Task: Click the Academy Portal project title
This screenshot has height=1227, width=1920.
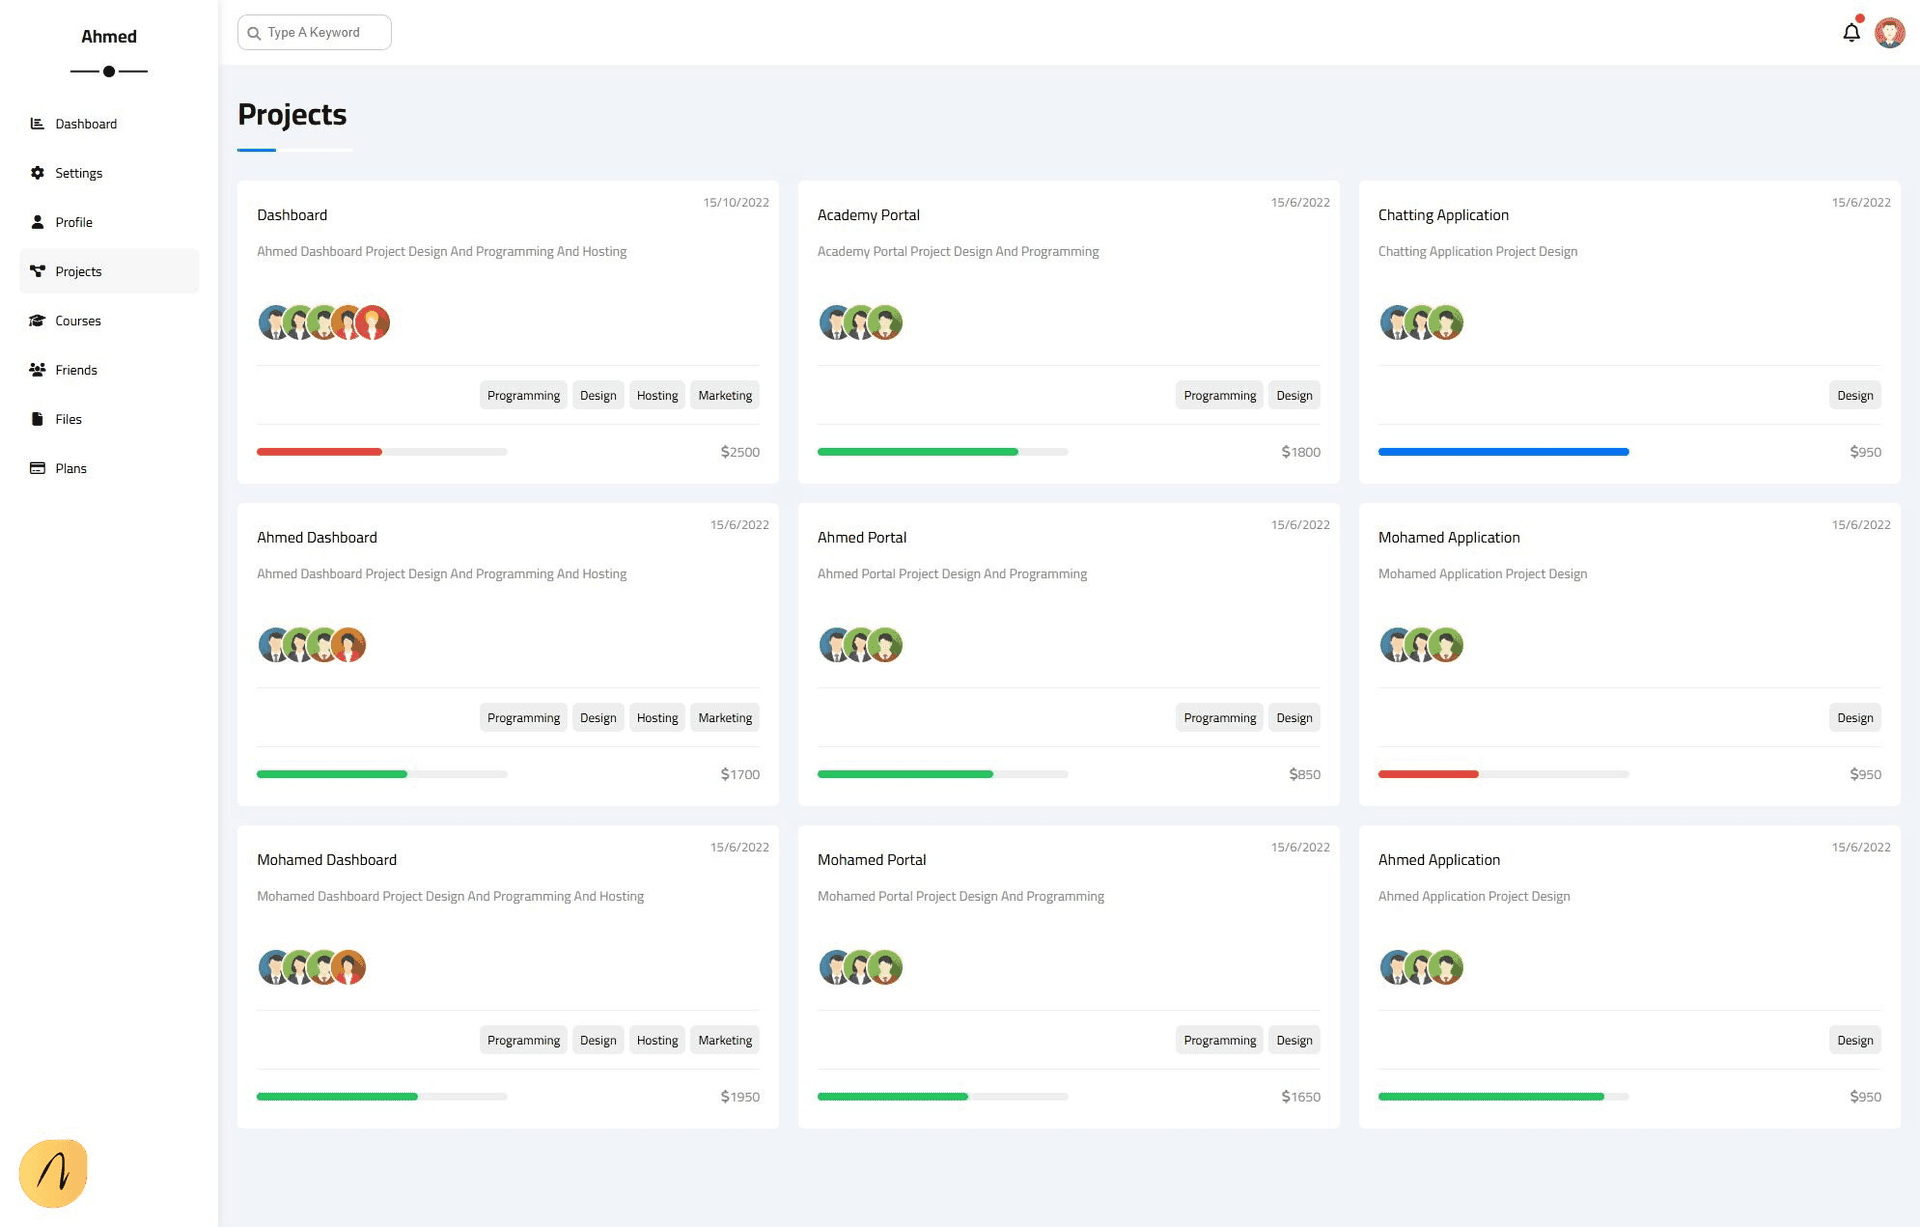Action: click(x=868, y=215)
